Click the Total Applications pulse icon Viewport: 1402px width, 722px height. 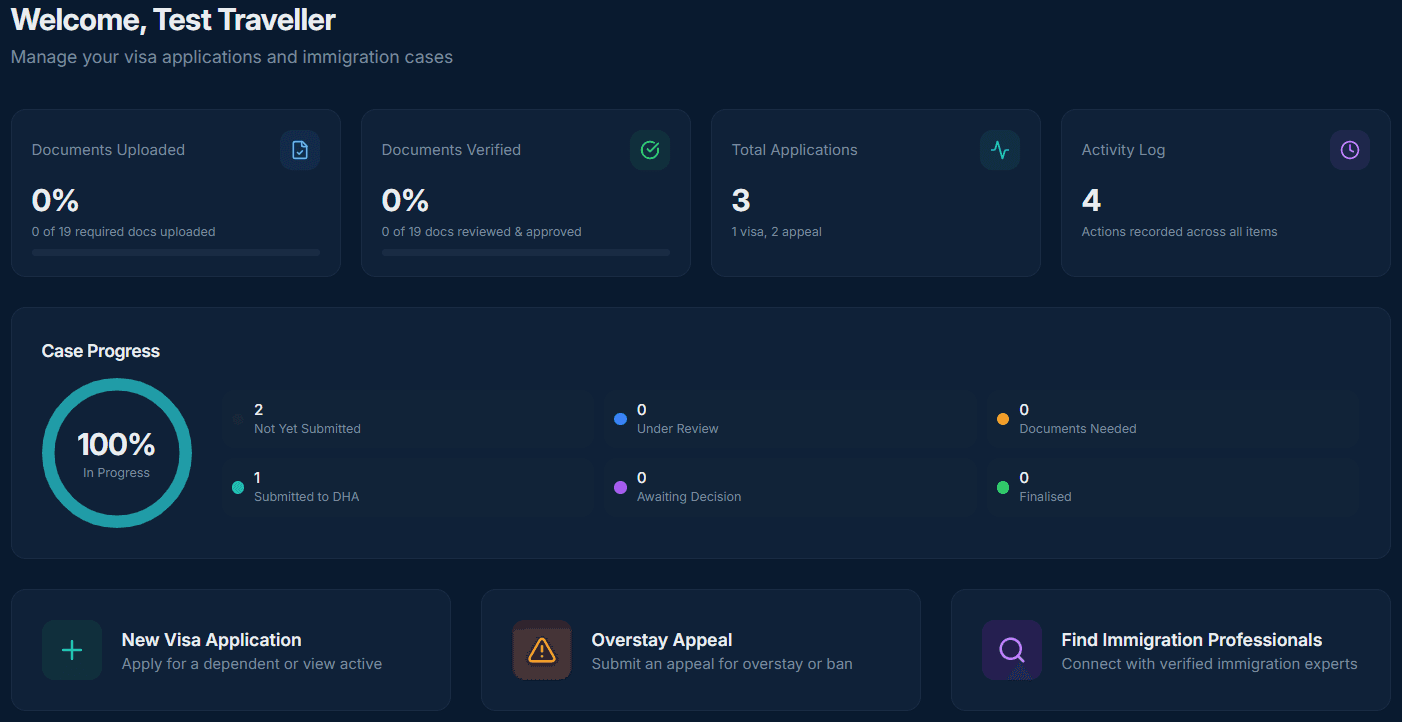[x=1000, y=150]
